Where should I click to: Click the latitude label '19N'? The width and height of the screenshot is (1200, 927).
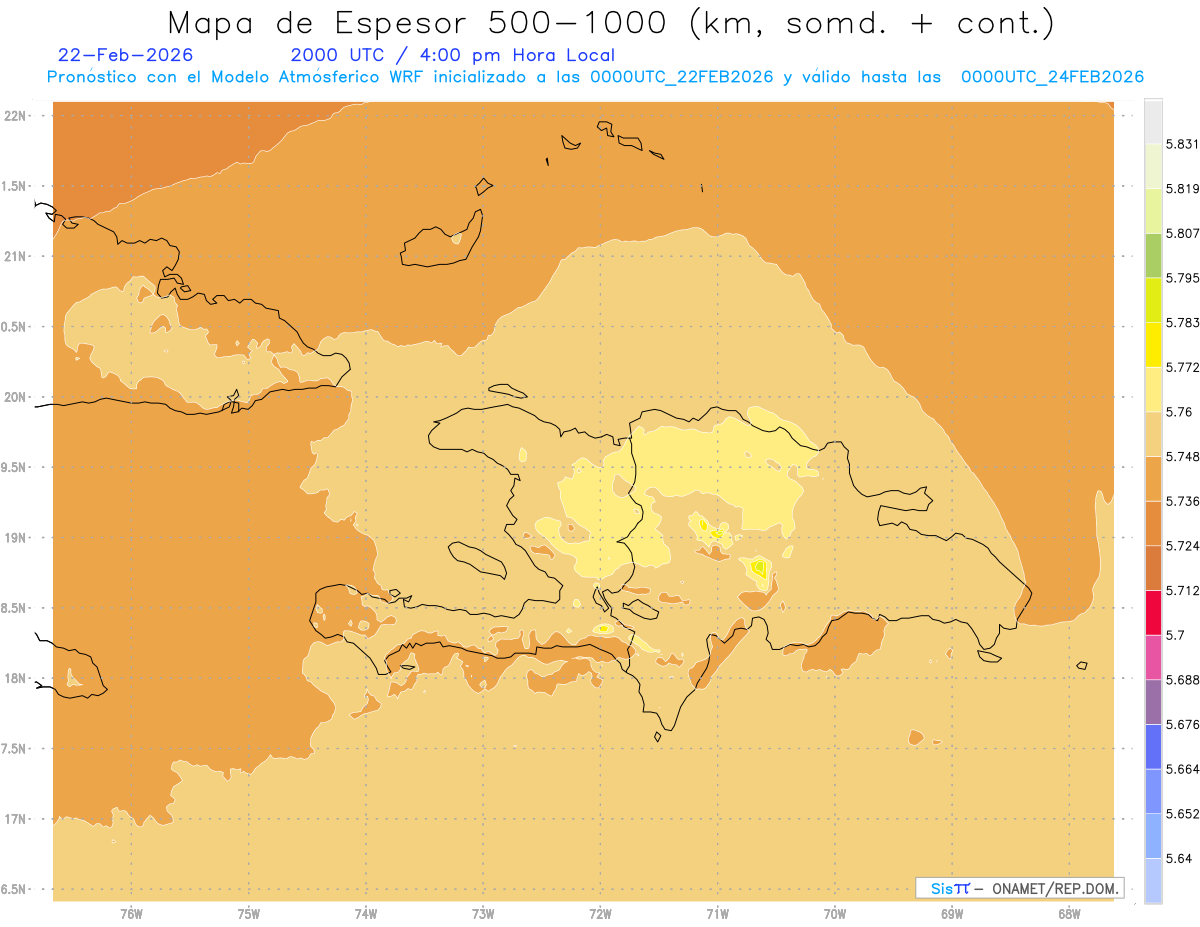click(17, 537)
